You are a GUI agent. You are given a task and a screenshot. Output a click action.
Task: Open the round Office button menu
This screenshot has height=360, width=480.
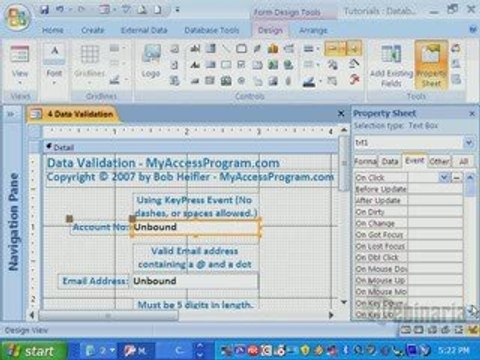pos(17,17)
